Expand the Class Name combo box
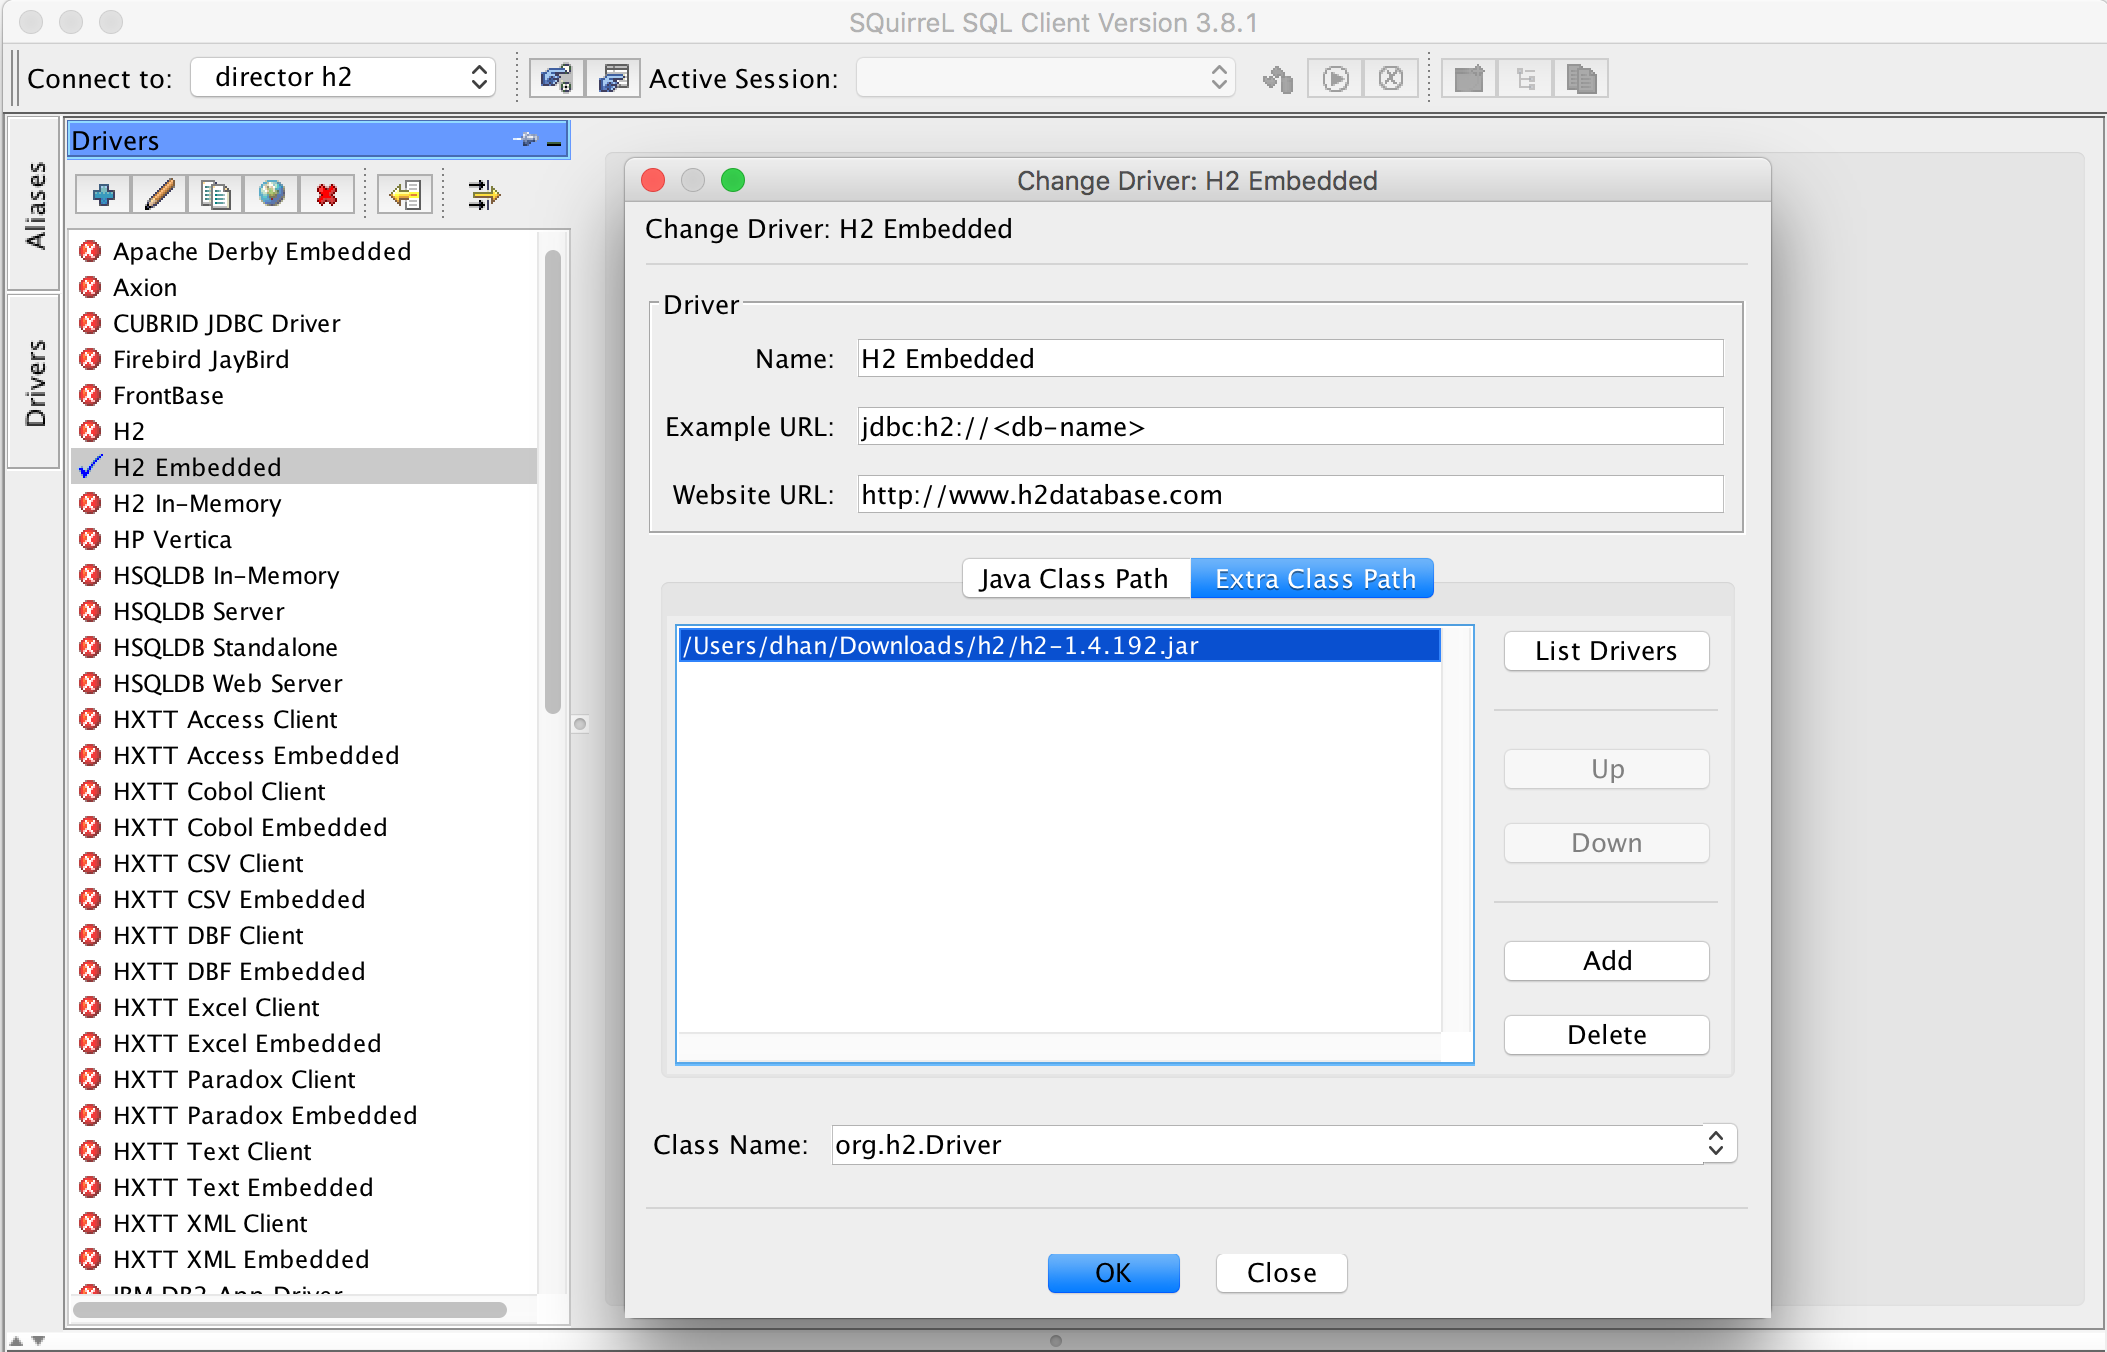This screenshot has width=2107, height=1352. coord(1716,1144)
